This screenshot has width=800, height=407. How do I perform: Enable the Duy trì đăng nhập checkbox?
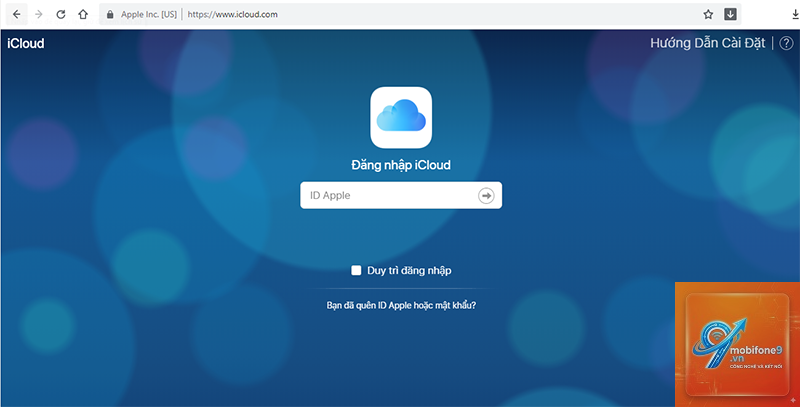point(356,270)
